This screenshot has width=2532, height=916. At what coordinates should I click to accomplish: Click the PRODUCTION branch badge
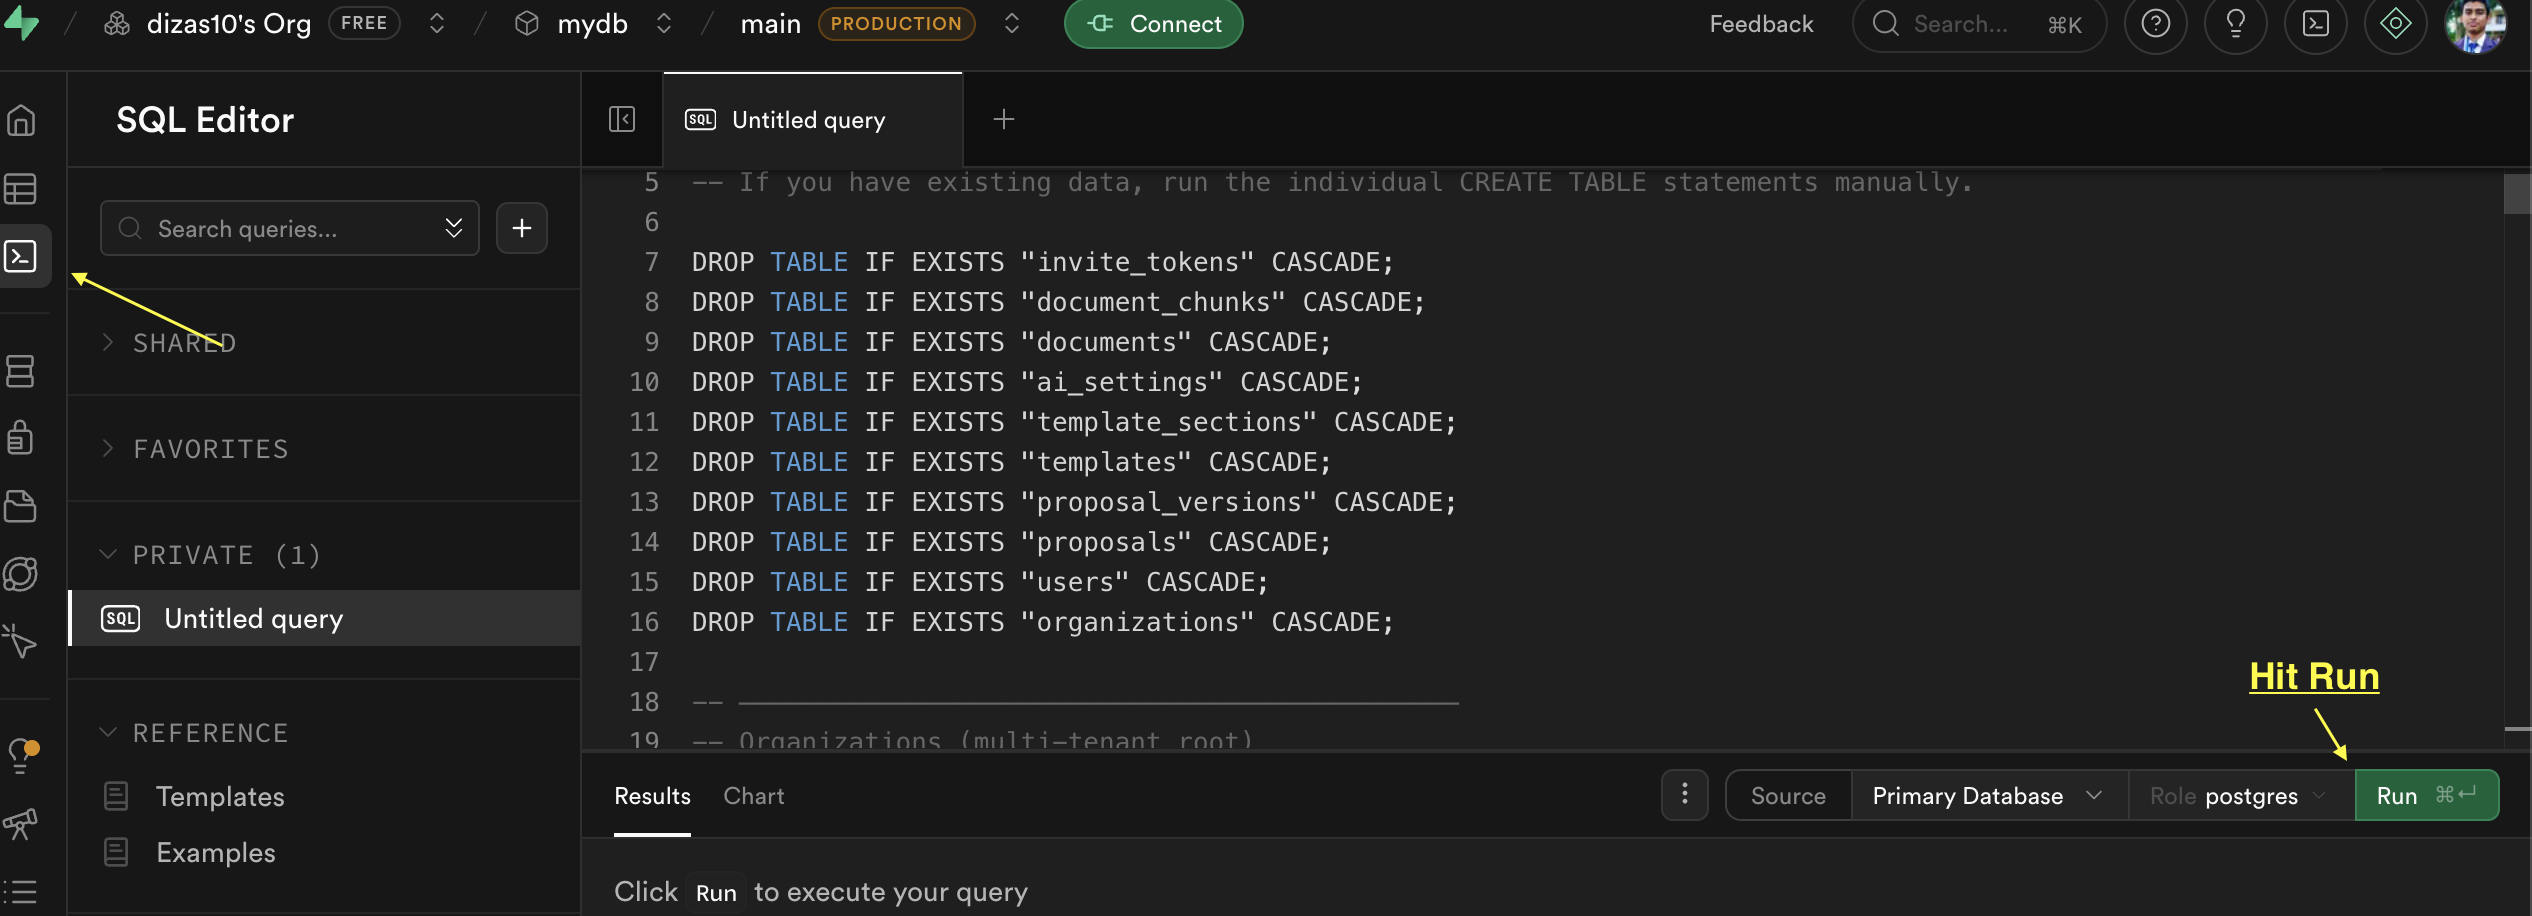tap(897, 23)
